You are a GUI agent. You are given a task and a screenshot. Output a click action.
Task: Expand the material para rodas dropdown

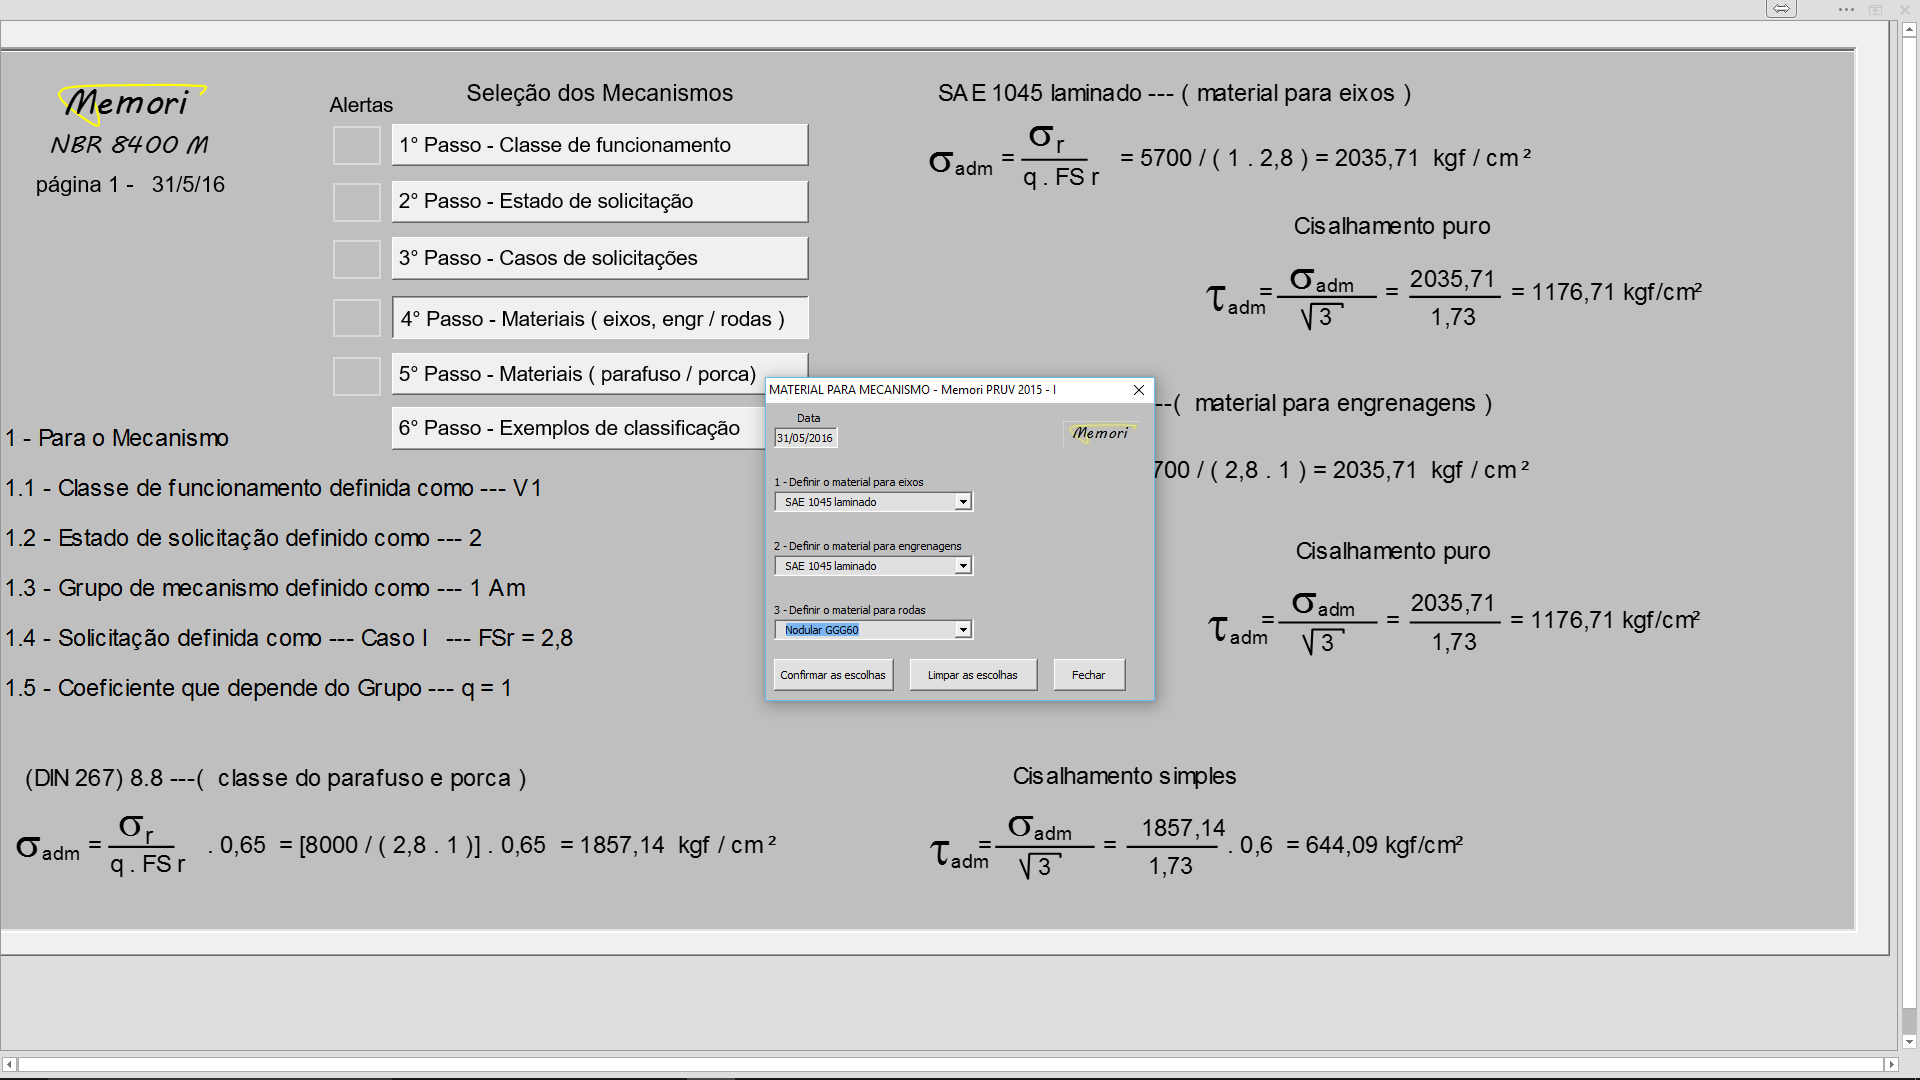962,630
